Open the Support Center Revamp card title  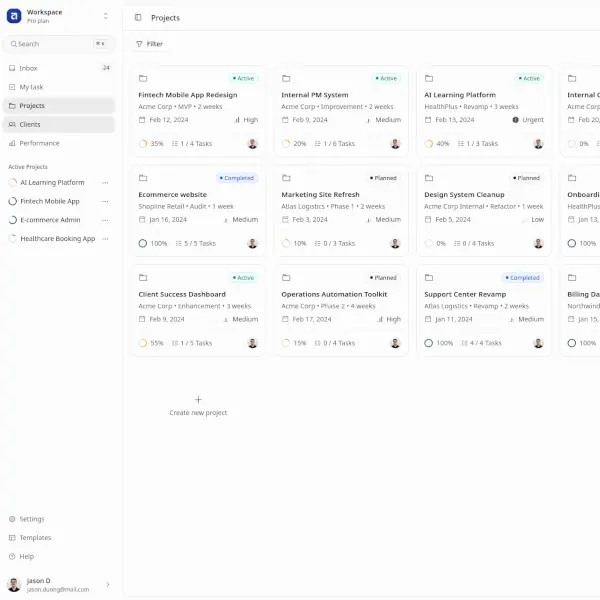tap(465, 294)
